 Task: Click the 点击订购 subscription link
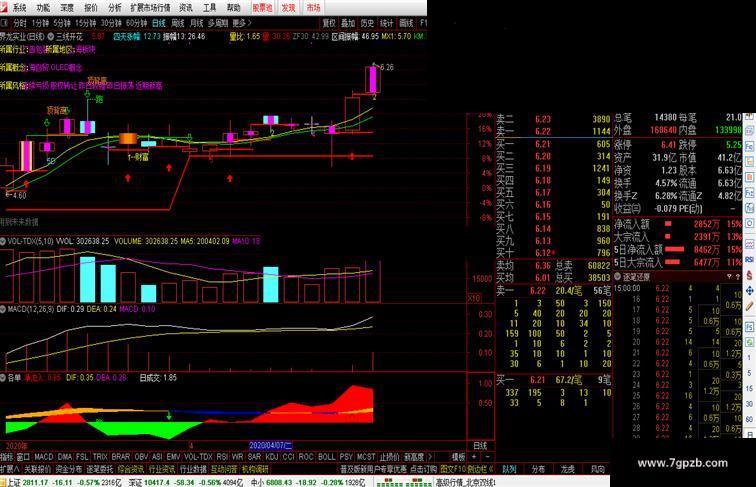pos(423,469)
